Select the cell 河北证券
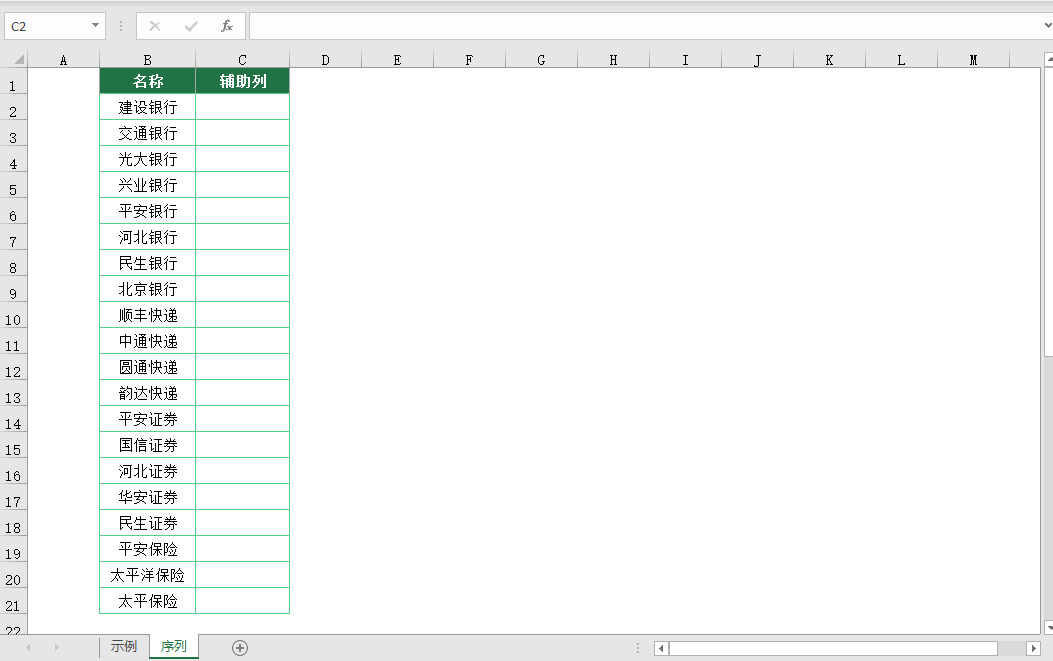The width and height of the screenshot is (1053, 661). point(147,471)
